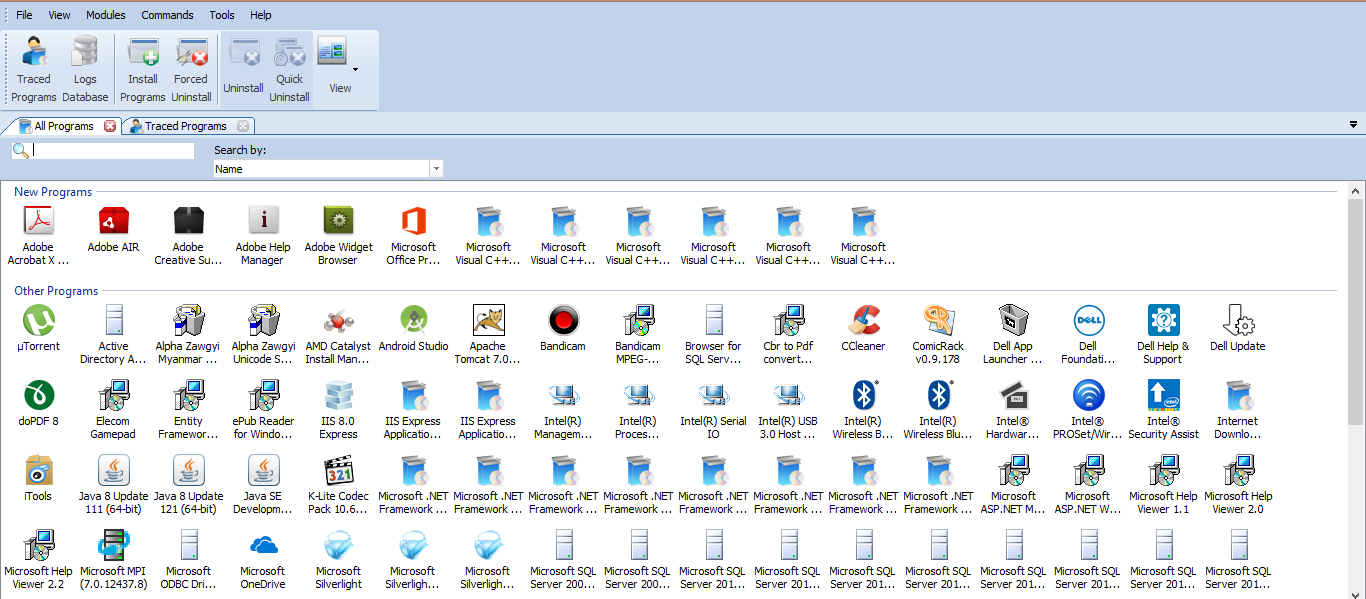Close the Traced Programs tab
This screenshot has height=599, width=1366.
point(243,126)
